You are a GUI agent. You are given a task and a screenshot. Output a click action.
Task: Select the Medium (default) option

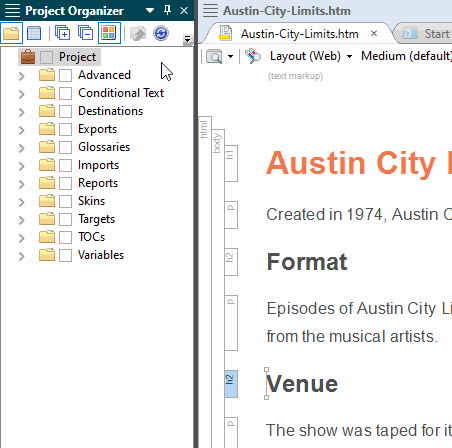(406, 56)
